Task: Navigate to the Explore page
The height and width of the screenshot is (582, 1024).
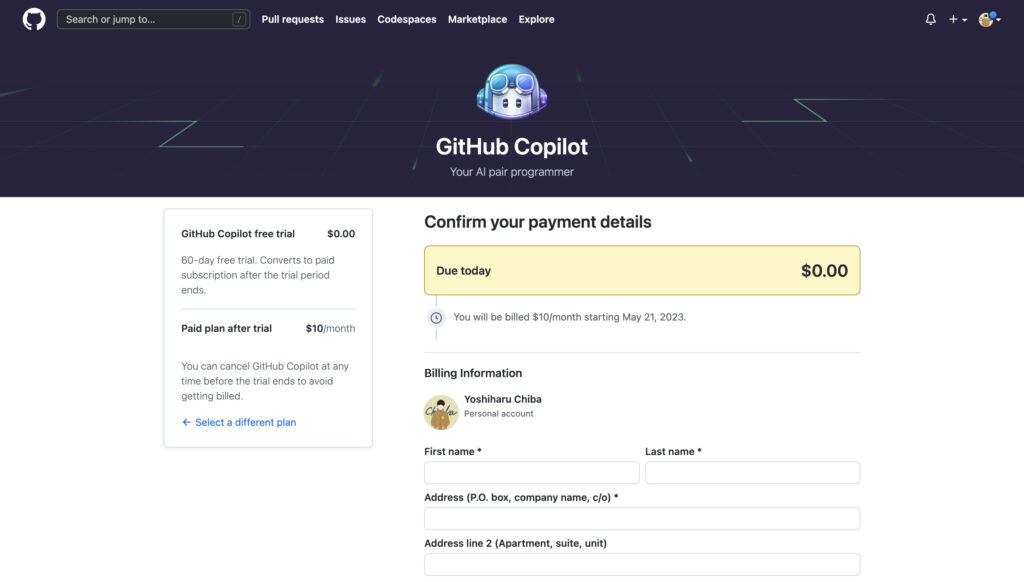Action: 536,19
